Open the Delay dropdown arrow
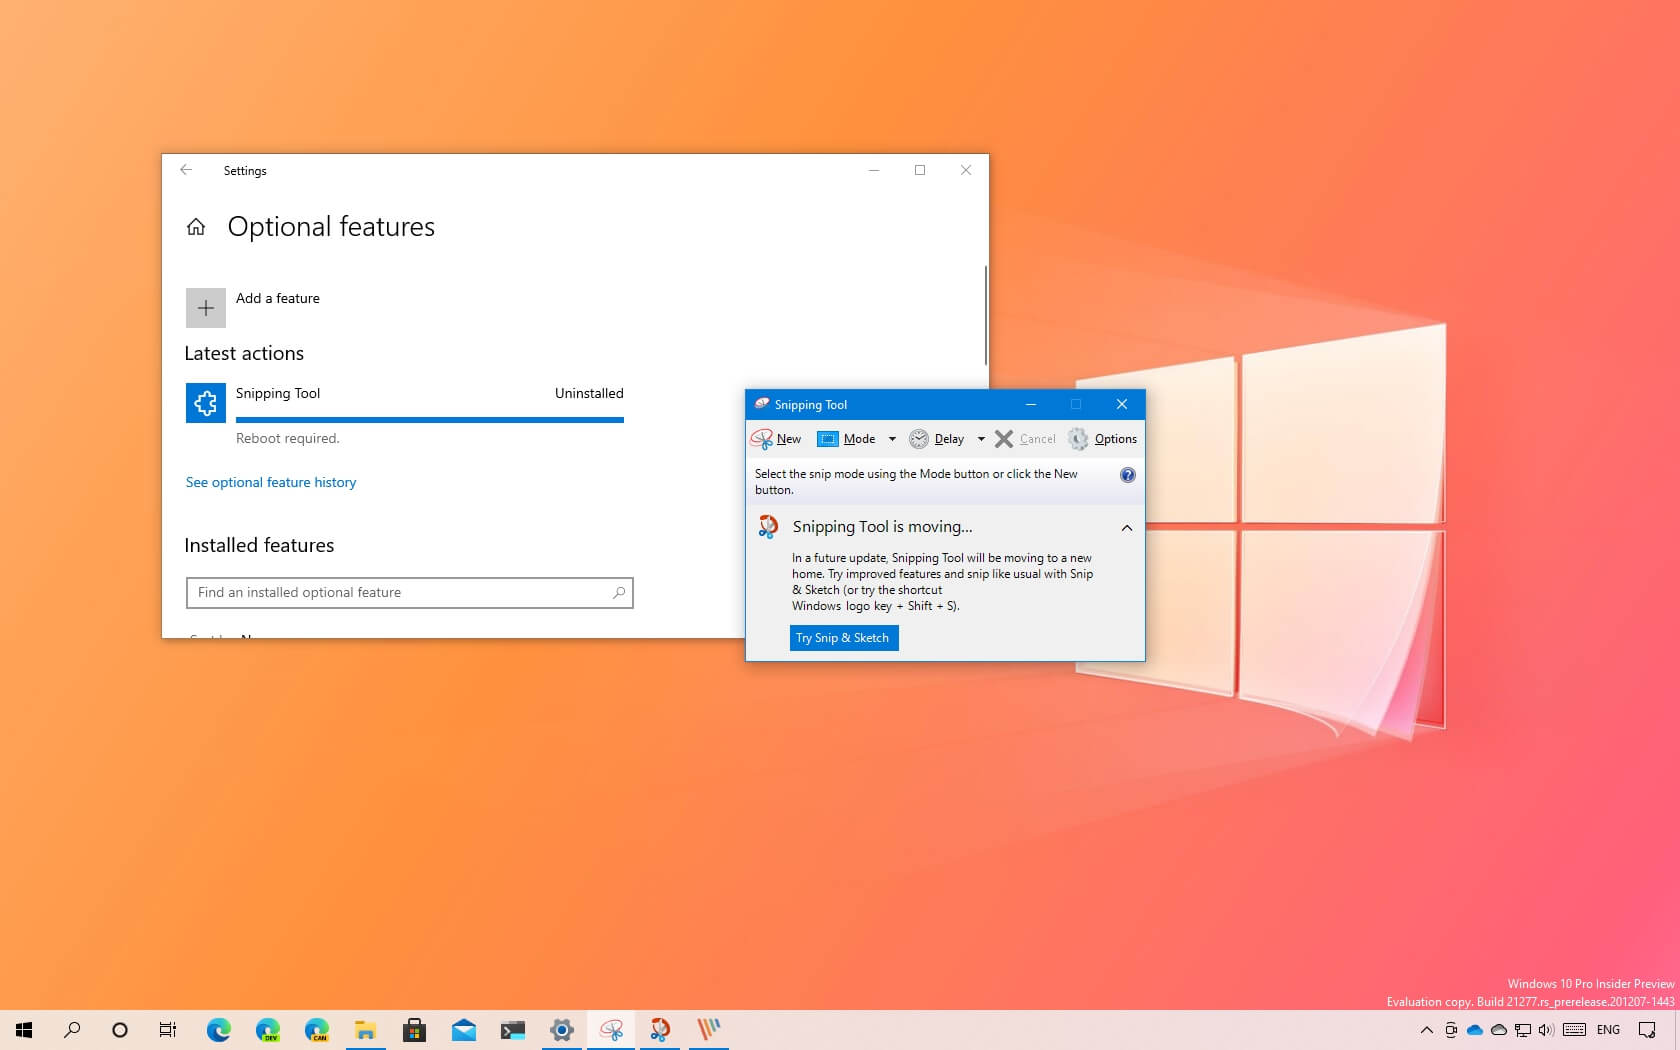Viewport: 1680px width, 1050px height. (x=980, y=438)
